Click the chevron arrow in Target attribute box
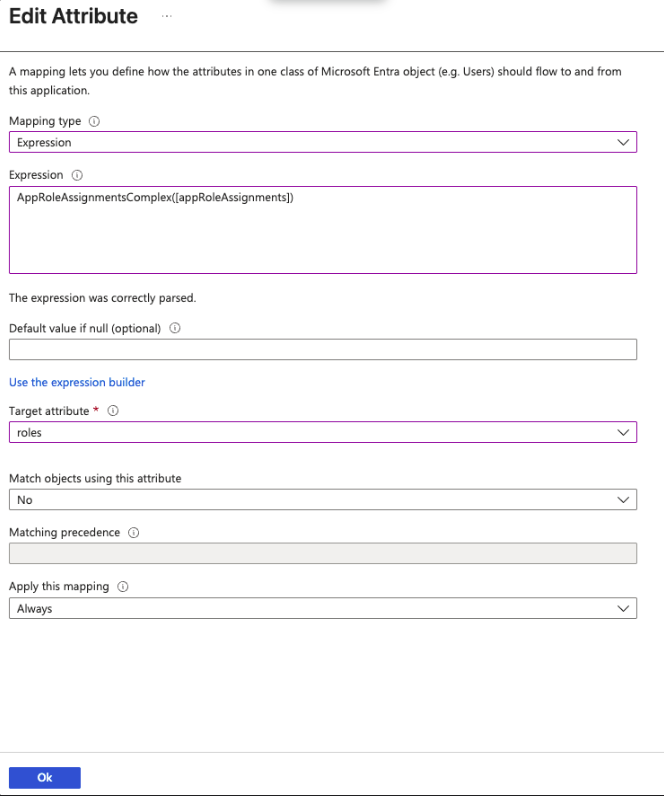 [624, 433]
